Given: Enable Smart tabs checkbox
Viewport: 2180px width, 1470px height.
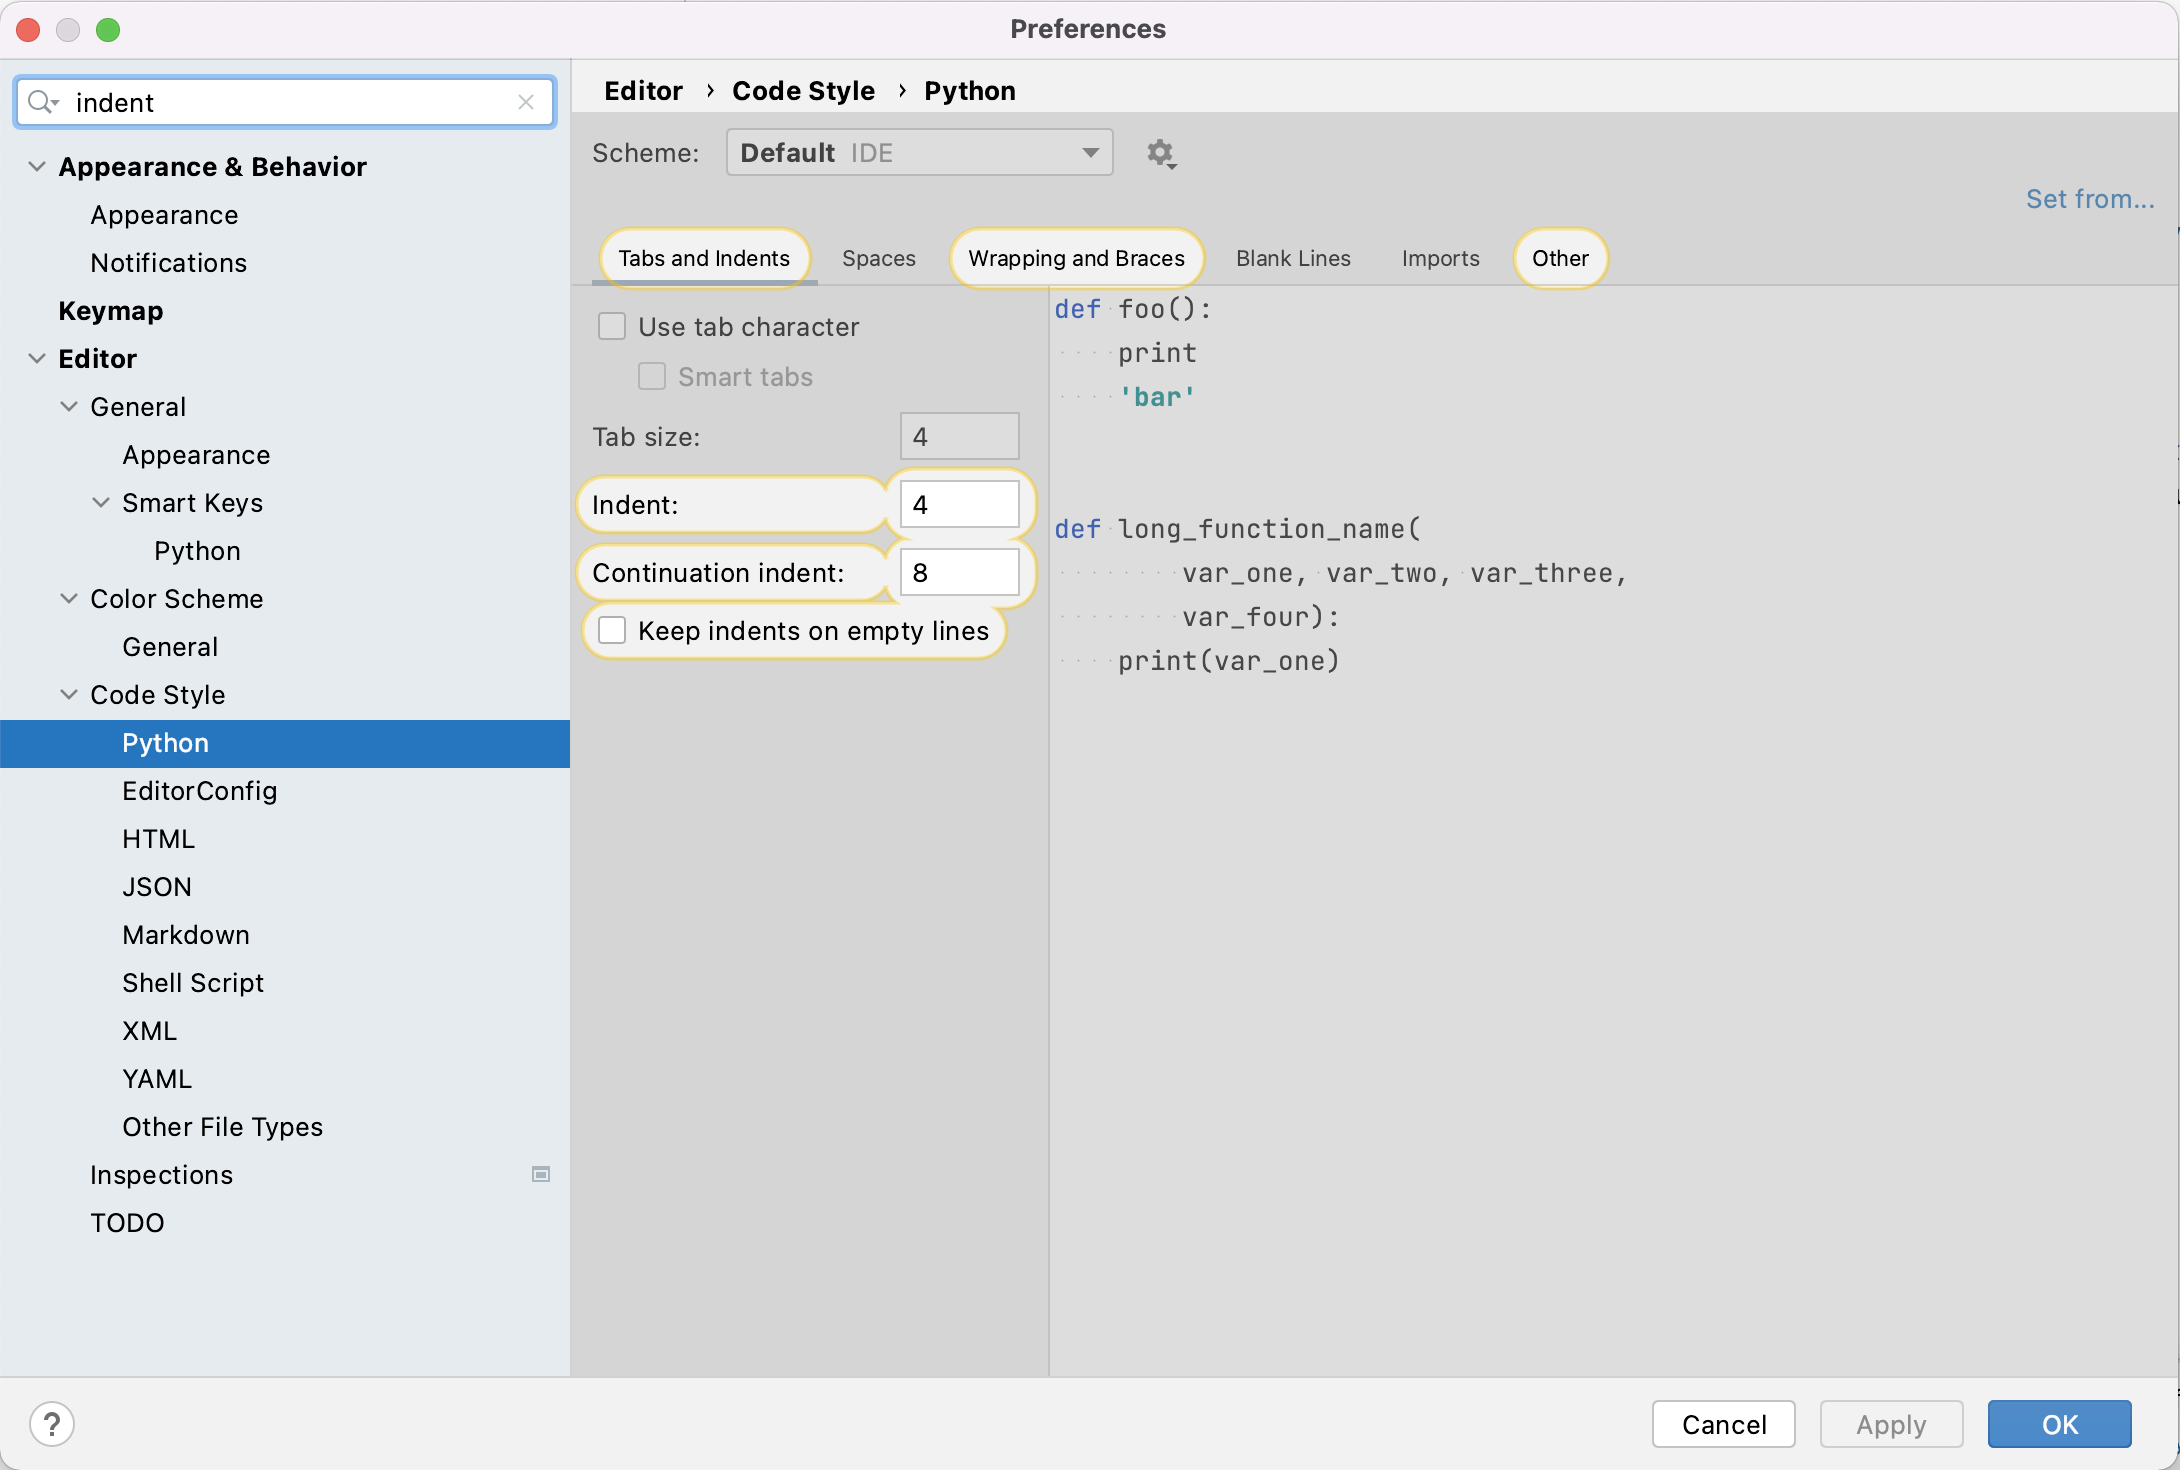Looking at the screenshot, I should (653, 376).
